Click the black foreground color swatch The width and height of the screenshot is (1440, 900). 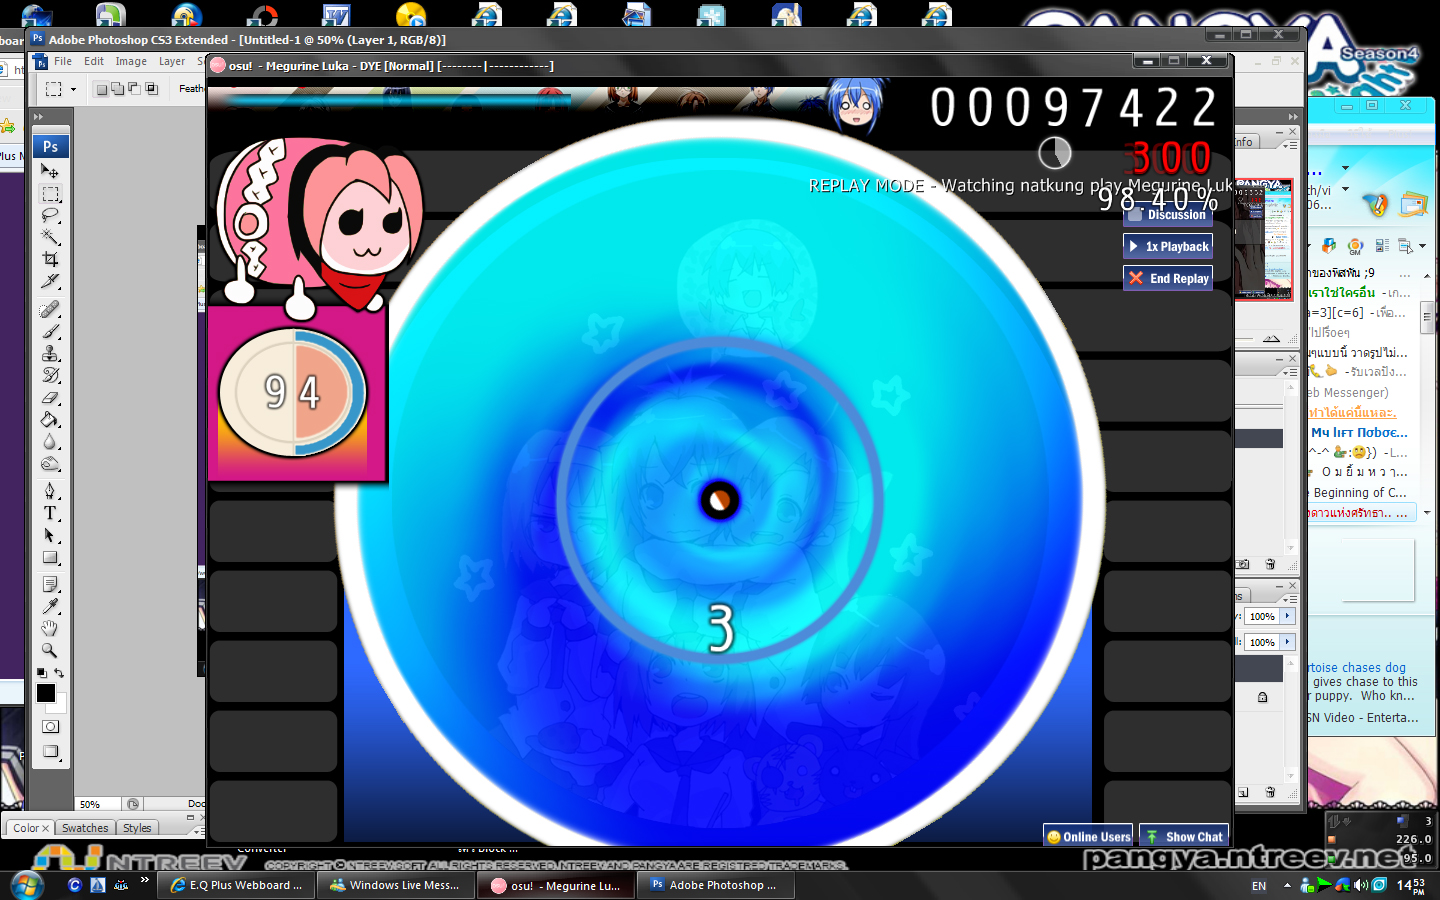click(45, 692)
